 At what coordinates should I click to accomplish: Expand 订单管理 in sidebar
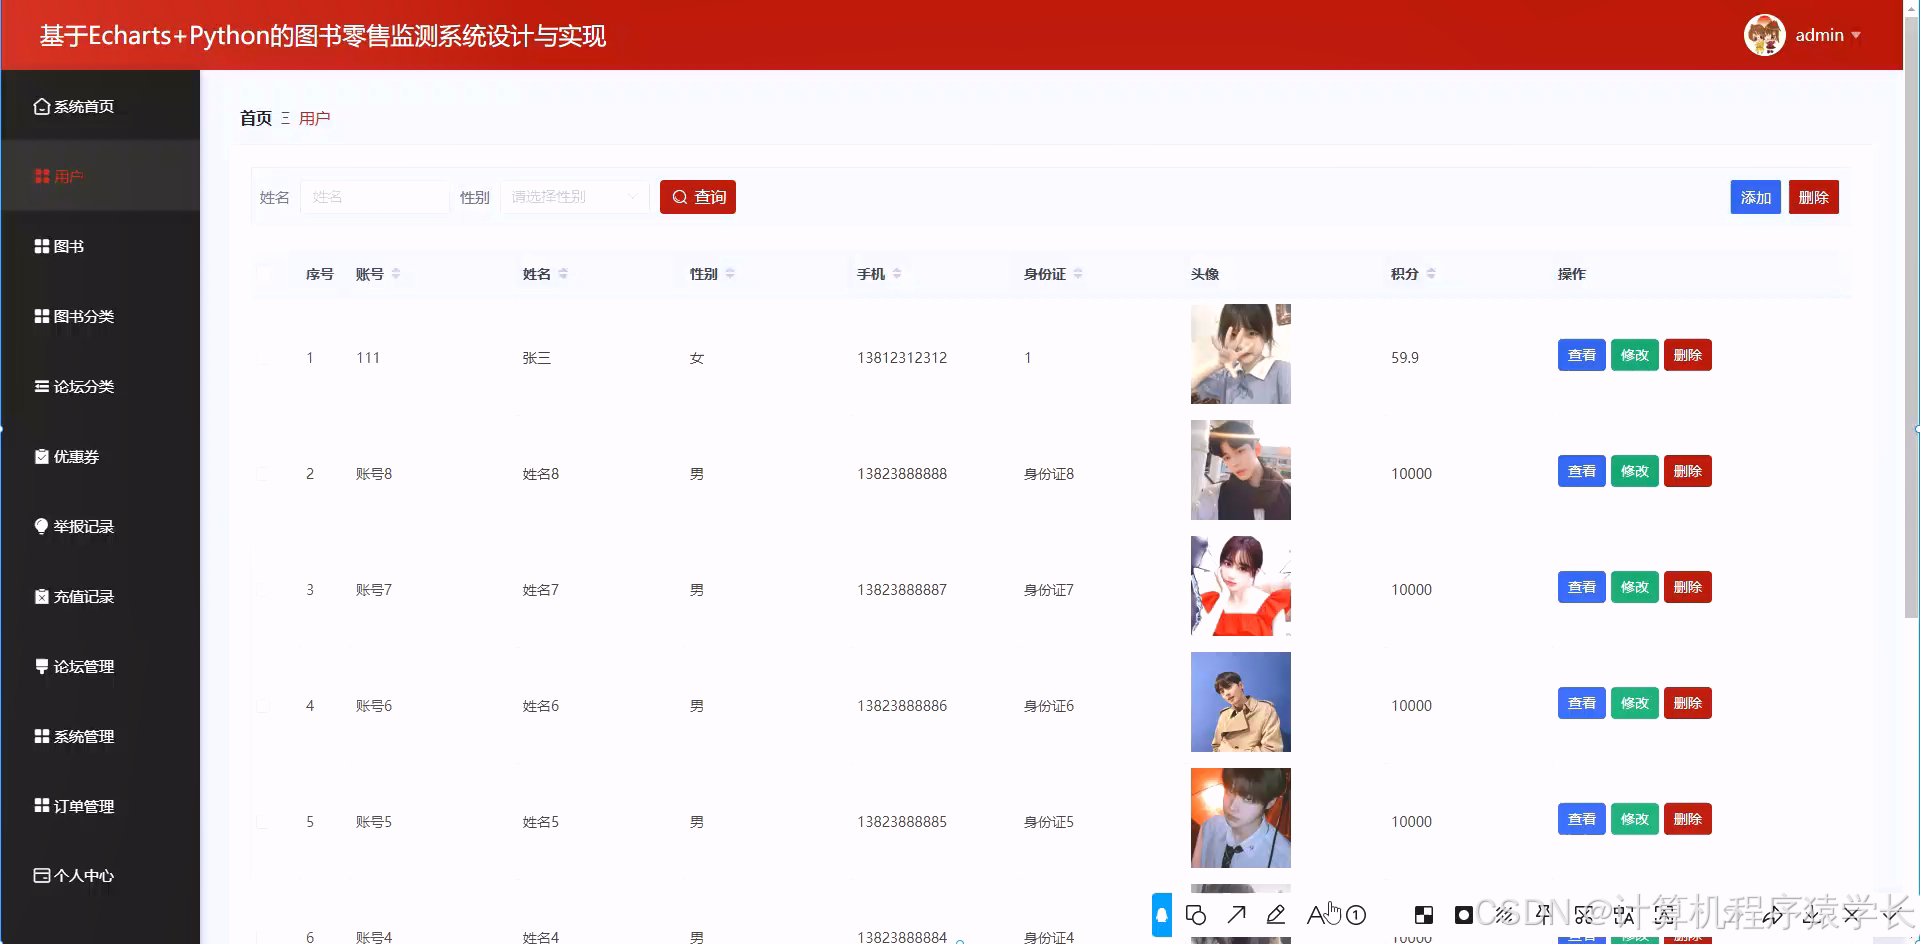coord(100,806)
